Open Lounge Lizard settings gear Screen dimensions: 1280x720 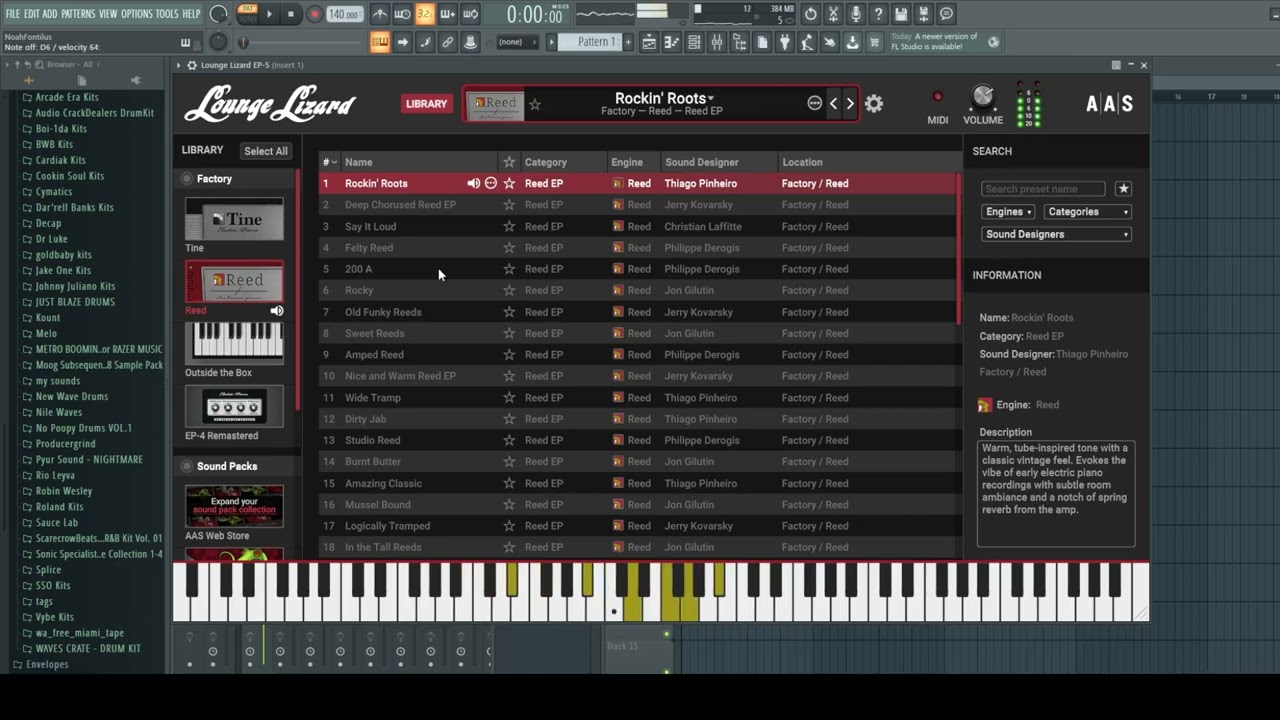(874, 103)
